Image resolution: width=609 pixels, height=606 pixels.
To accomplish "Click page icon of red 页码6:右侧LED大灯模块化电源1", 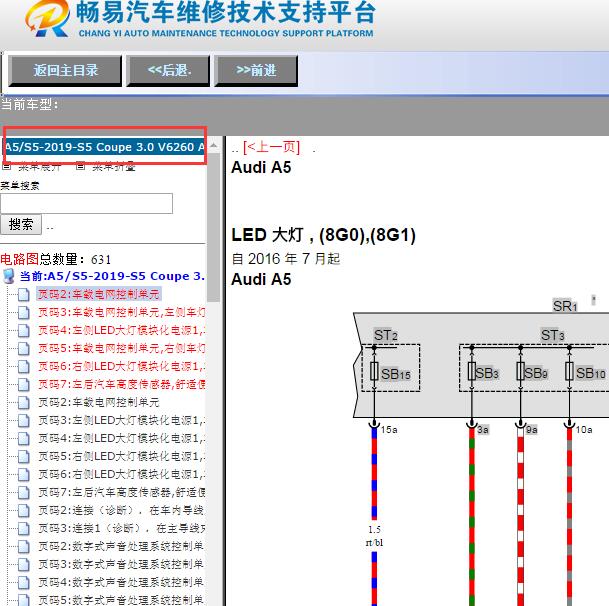I will (24, 366).
